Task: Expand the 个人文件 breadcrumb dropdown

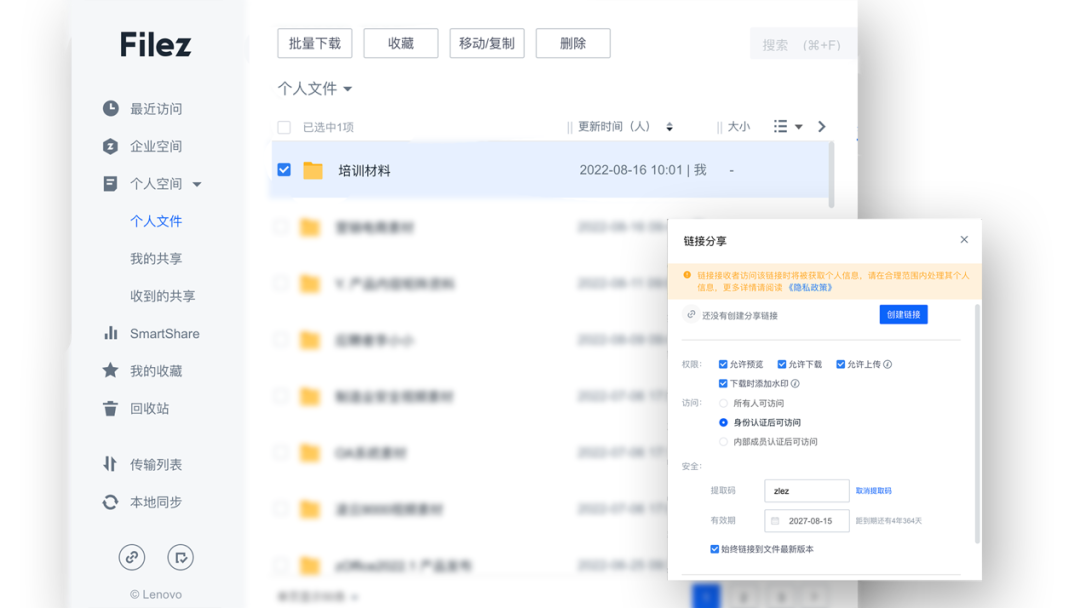Action: pos(348,89)
